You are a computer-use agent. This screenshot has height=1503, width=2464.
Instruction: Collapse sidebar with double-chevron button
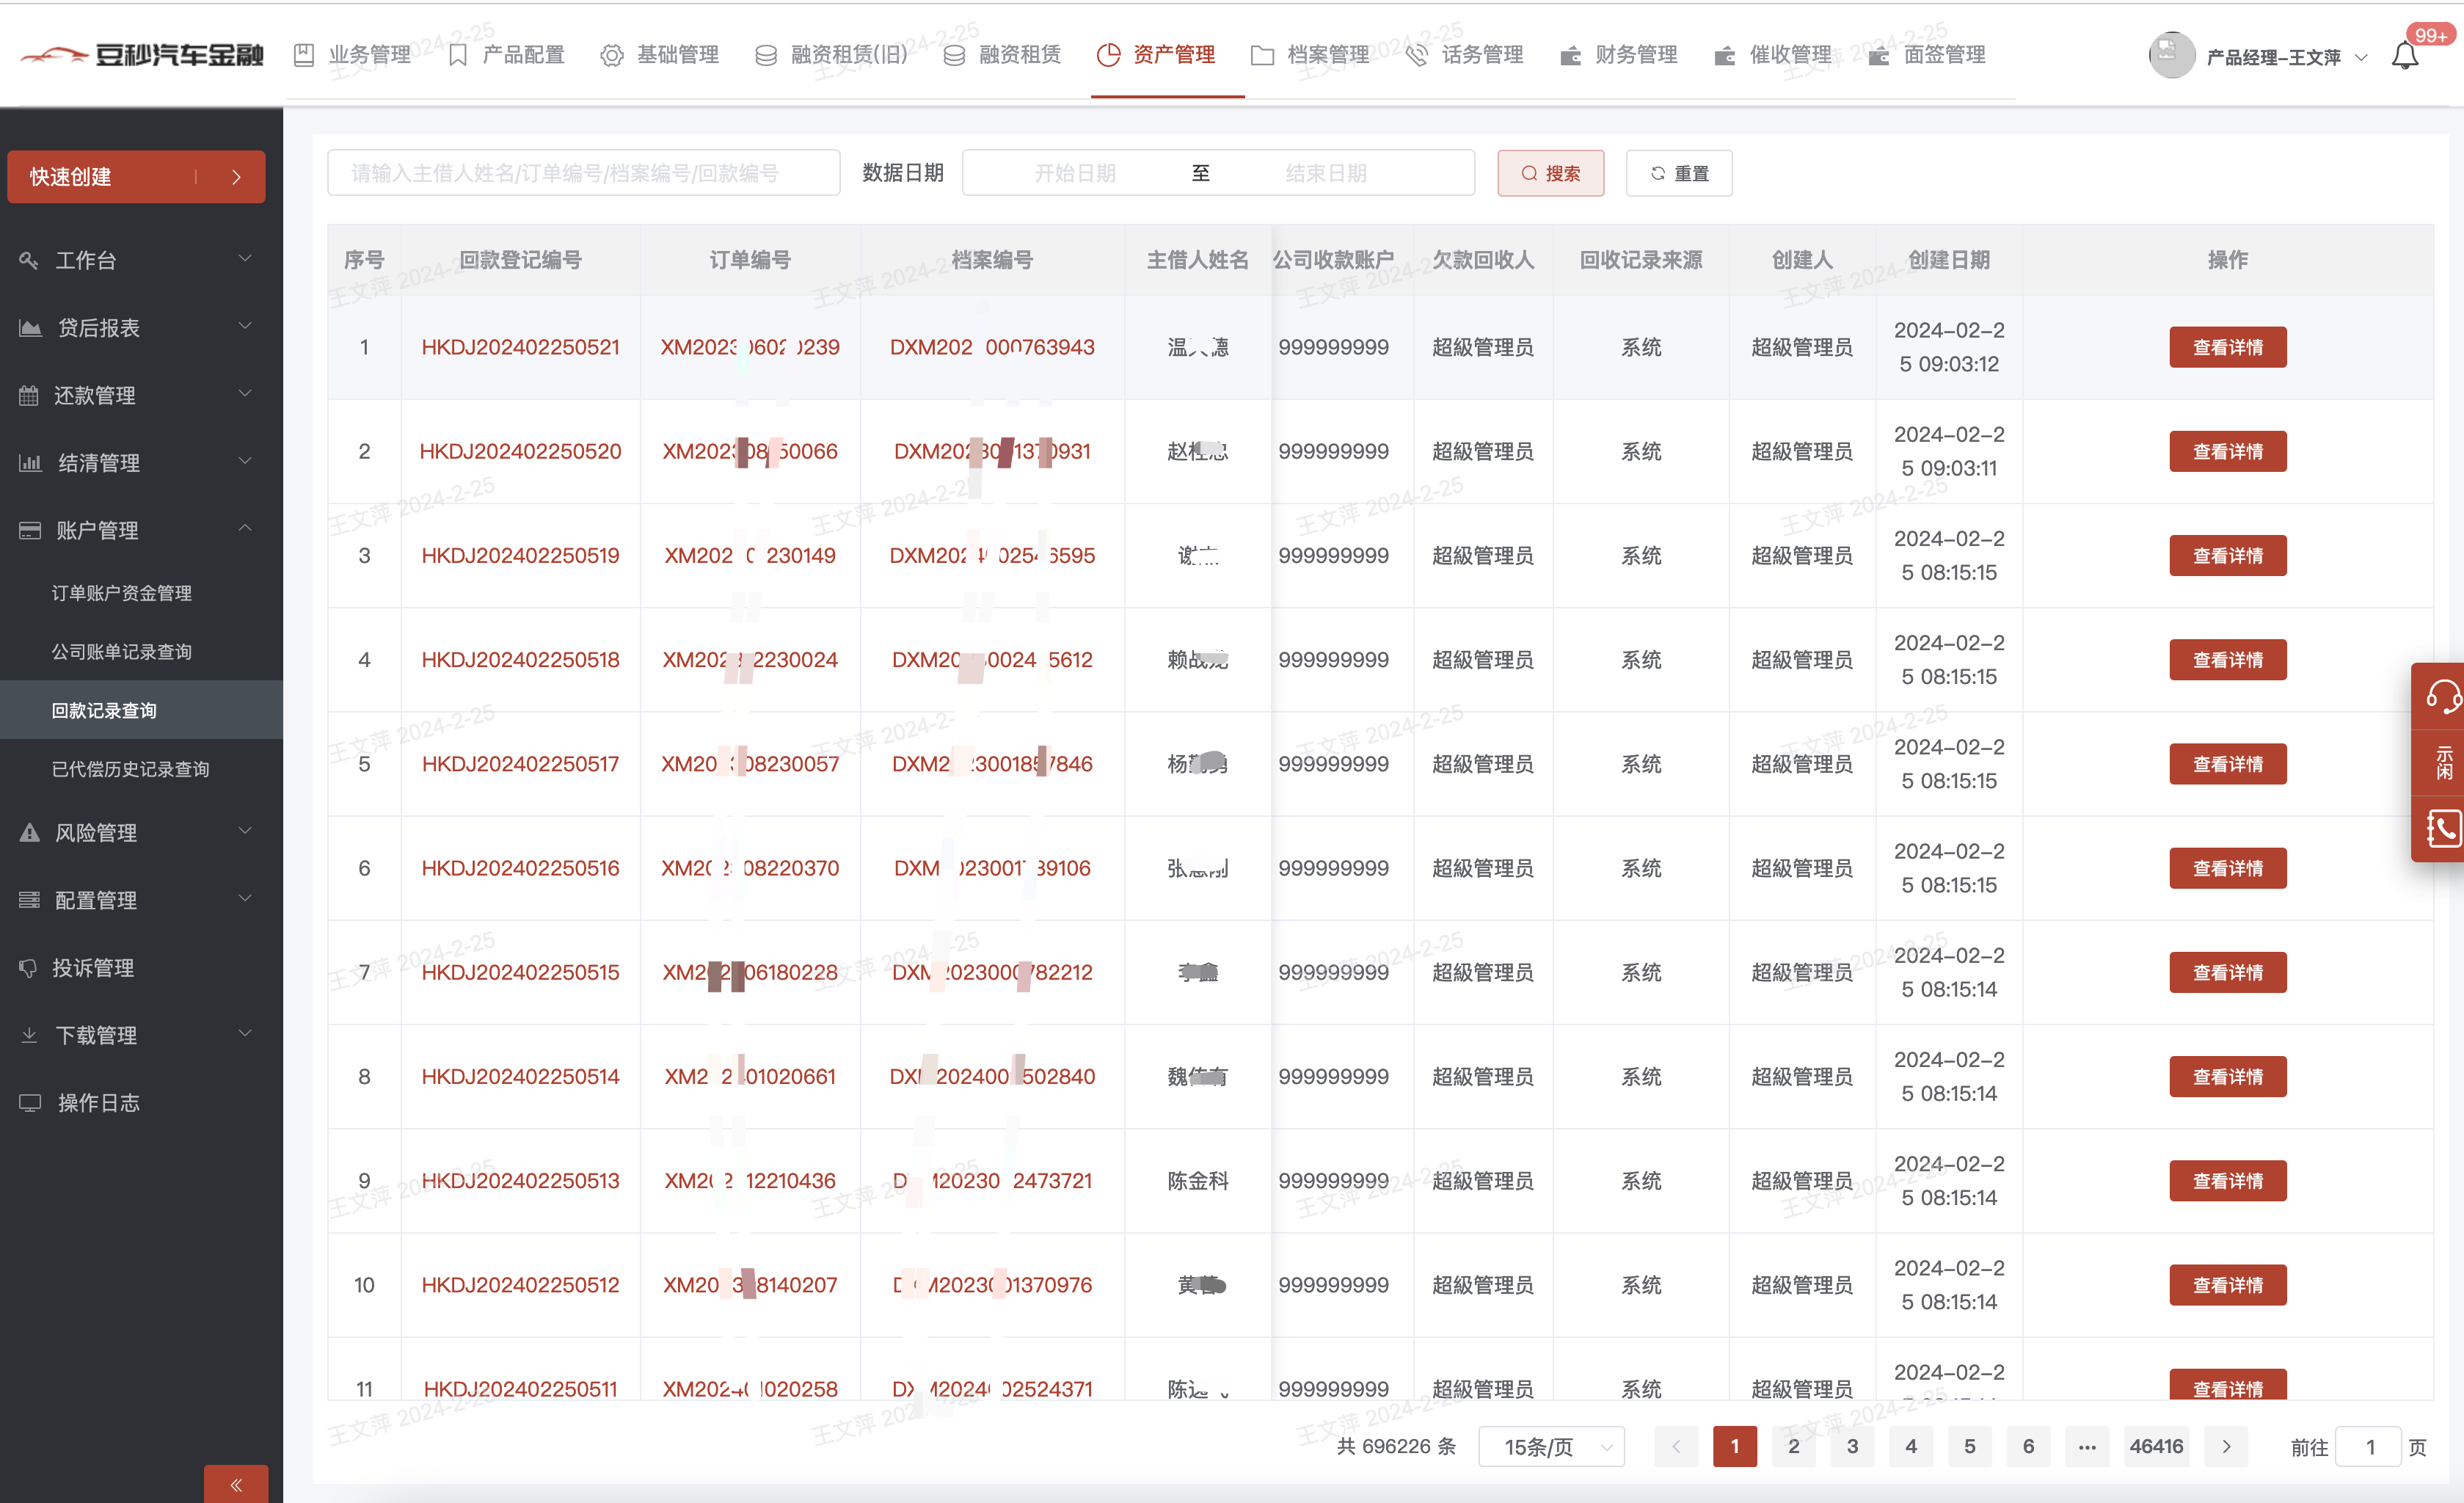click(236, 1484)
